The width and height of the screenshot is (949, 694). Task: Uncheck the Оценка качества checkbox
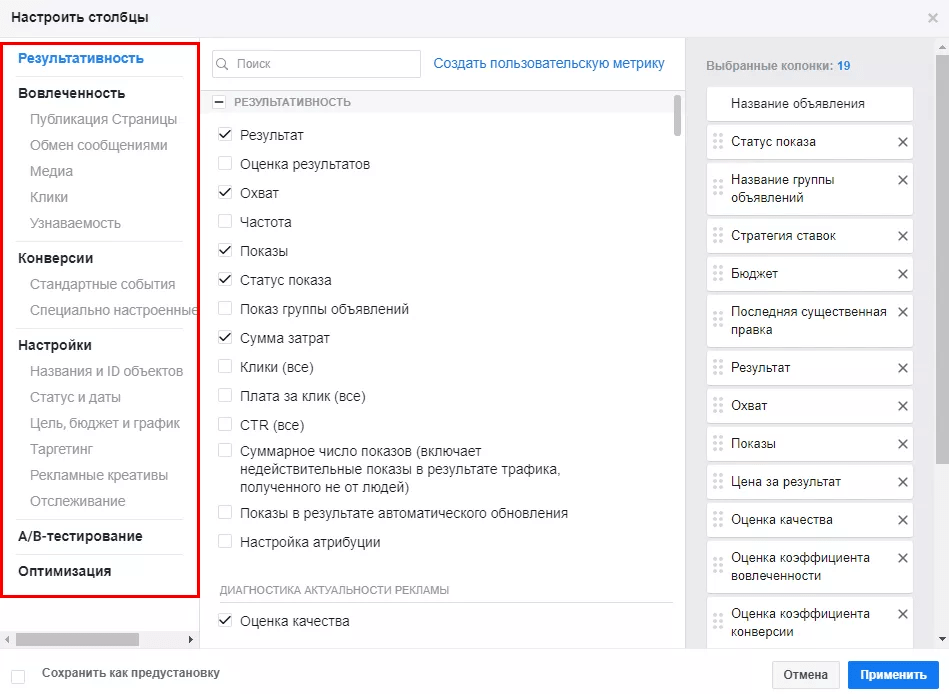tap(225, 620)
